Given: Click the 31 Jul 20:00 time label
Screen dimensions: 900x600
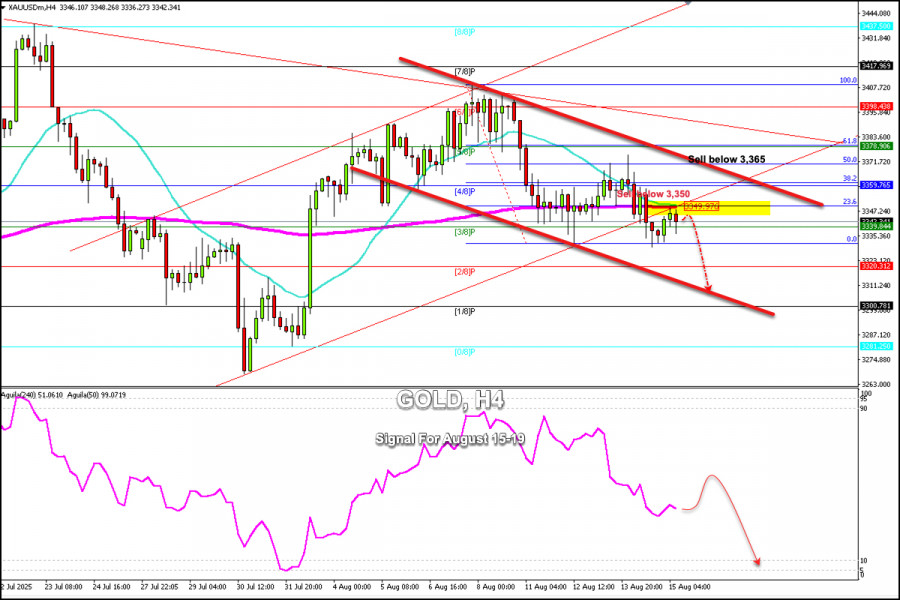Looking at the screenshot, I should tap(303, 587).
